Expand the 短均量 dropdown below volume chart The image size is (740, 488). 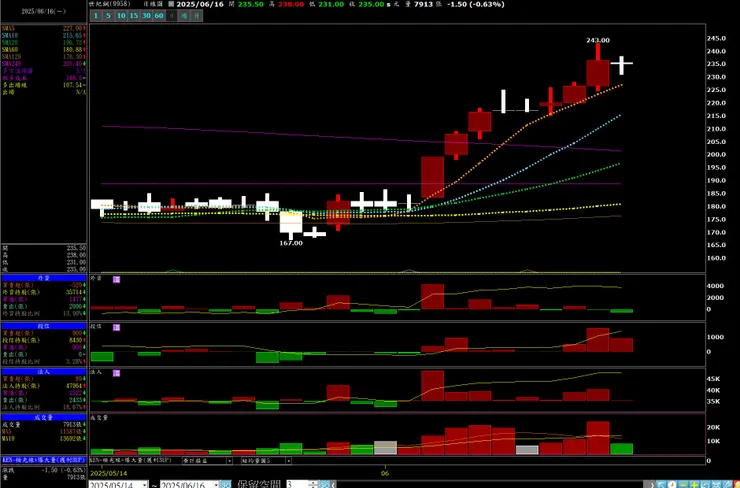(x=288, y=461)
